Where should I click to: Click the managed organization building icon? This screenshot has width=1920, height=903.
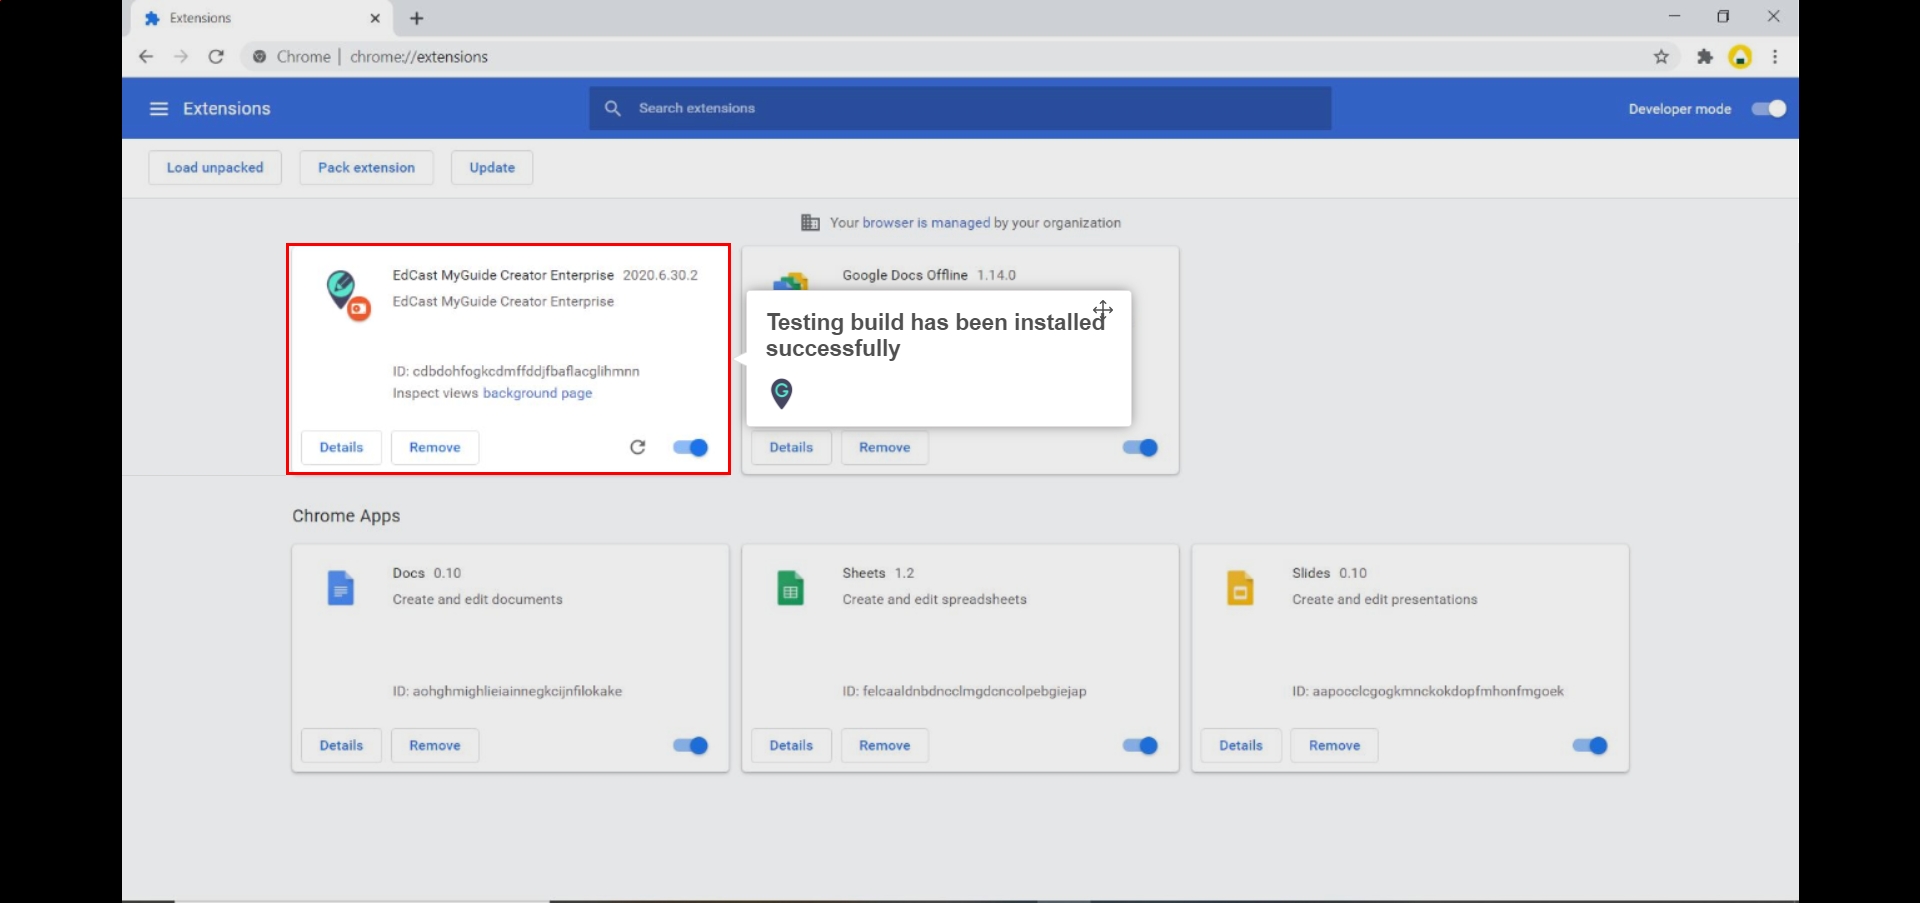coord(810,223)
